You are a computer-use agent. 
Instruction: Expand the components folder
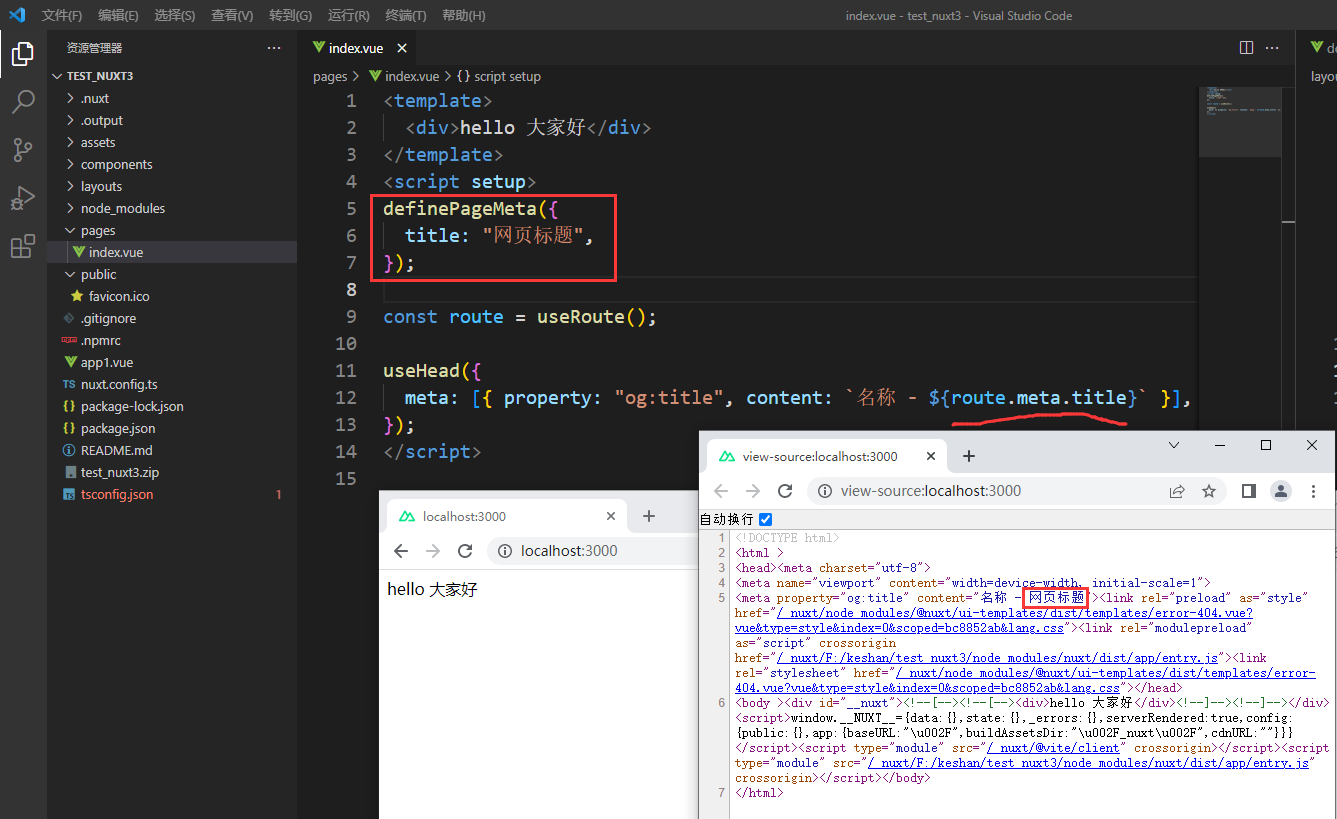click(x=71, y=164)
